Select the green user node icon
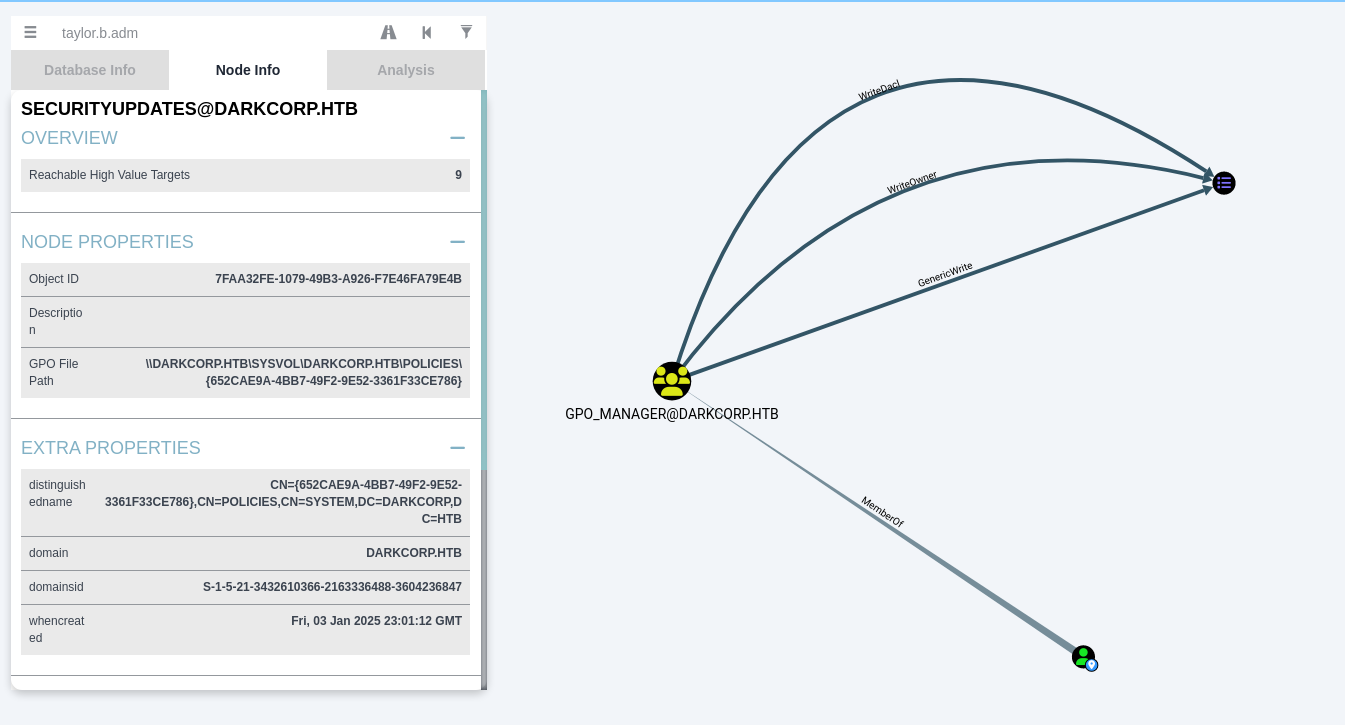This screenshot has width=1345, height=725. click(1083, 657)
